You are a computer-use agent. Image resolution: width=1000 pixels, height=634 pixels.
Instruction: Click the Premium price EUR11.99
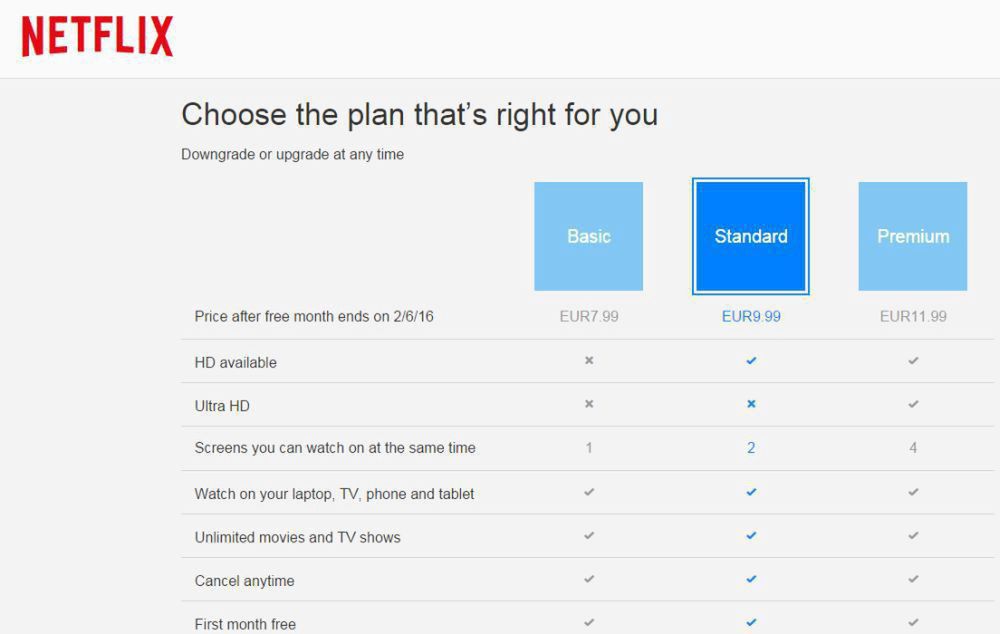tap(913, 316)
